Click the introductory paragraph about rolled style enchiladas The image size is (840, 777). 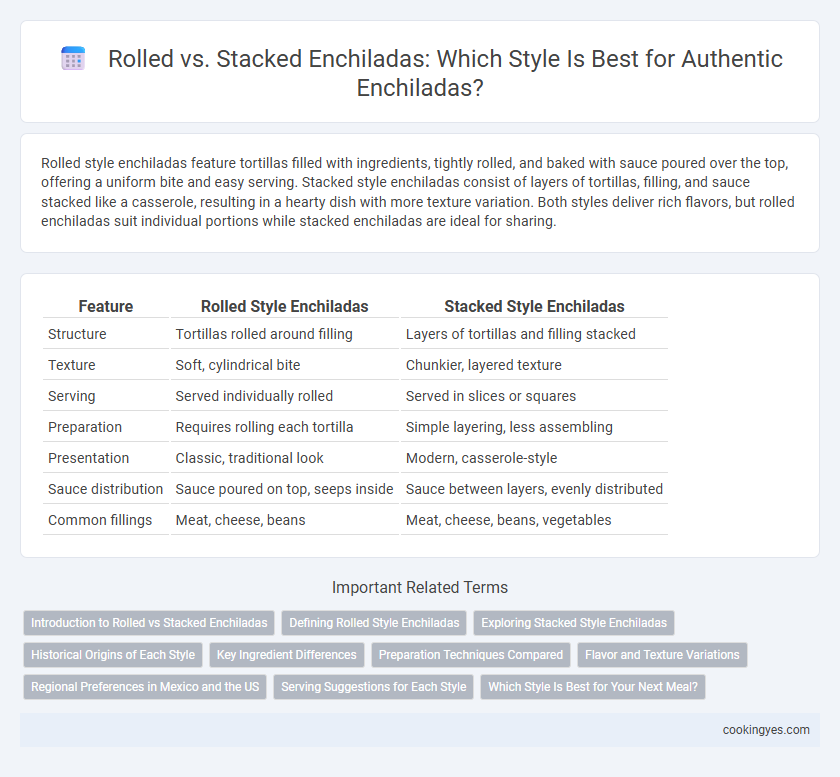[418, 192]
